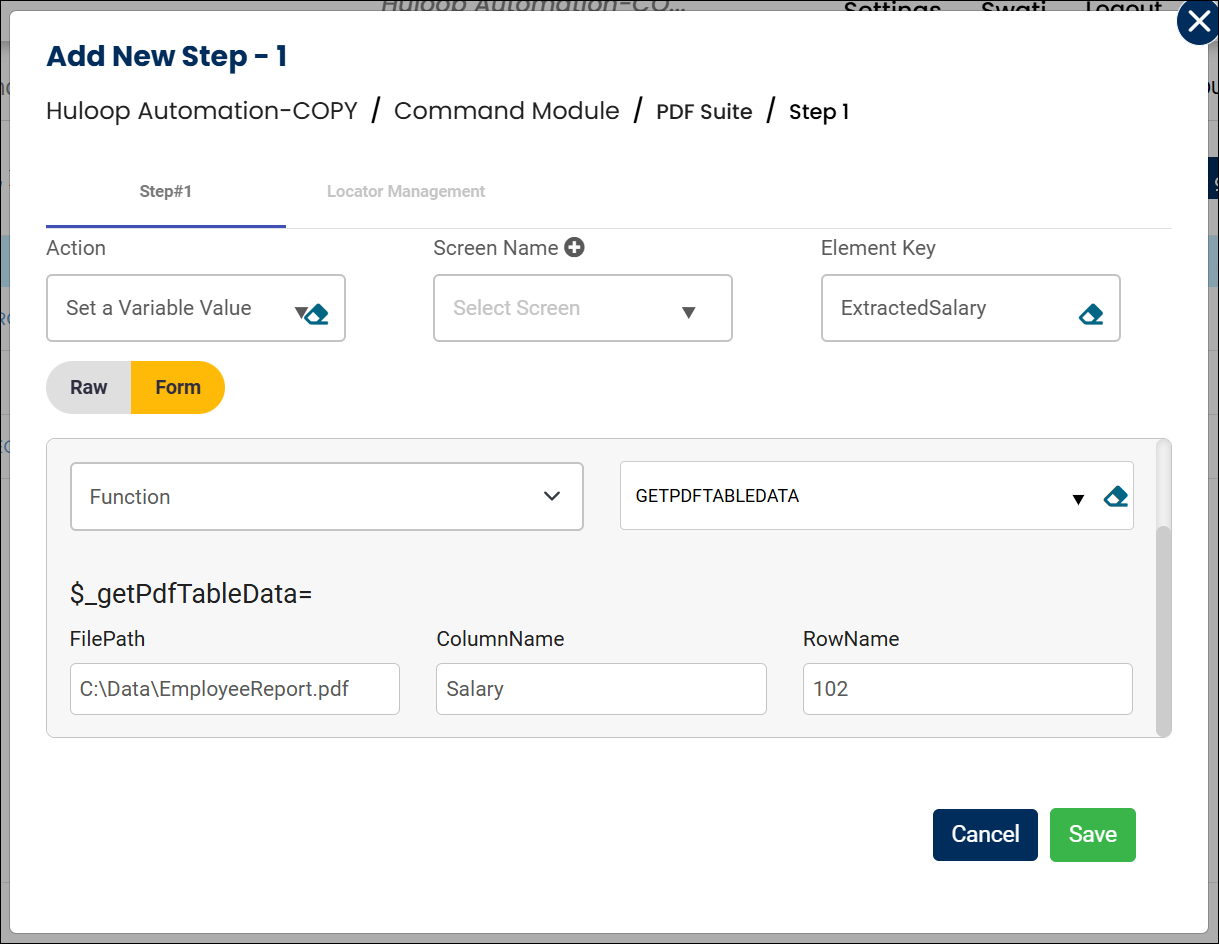Viewport: 1219px width, 944px height.
Task: Add a new screen via plus icon
Action: (x=574, y=248)
